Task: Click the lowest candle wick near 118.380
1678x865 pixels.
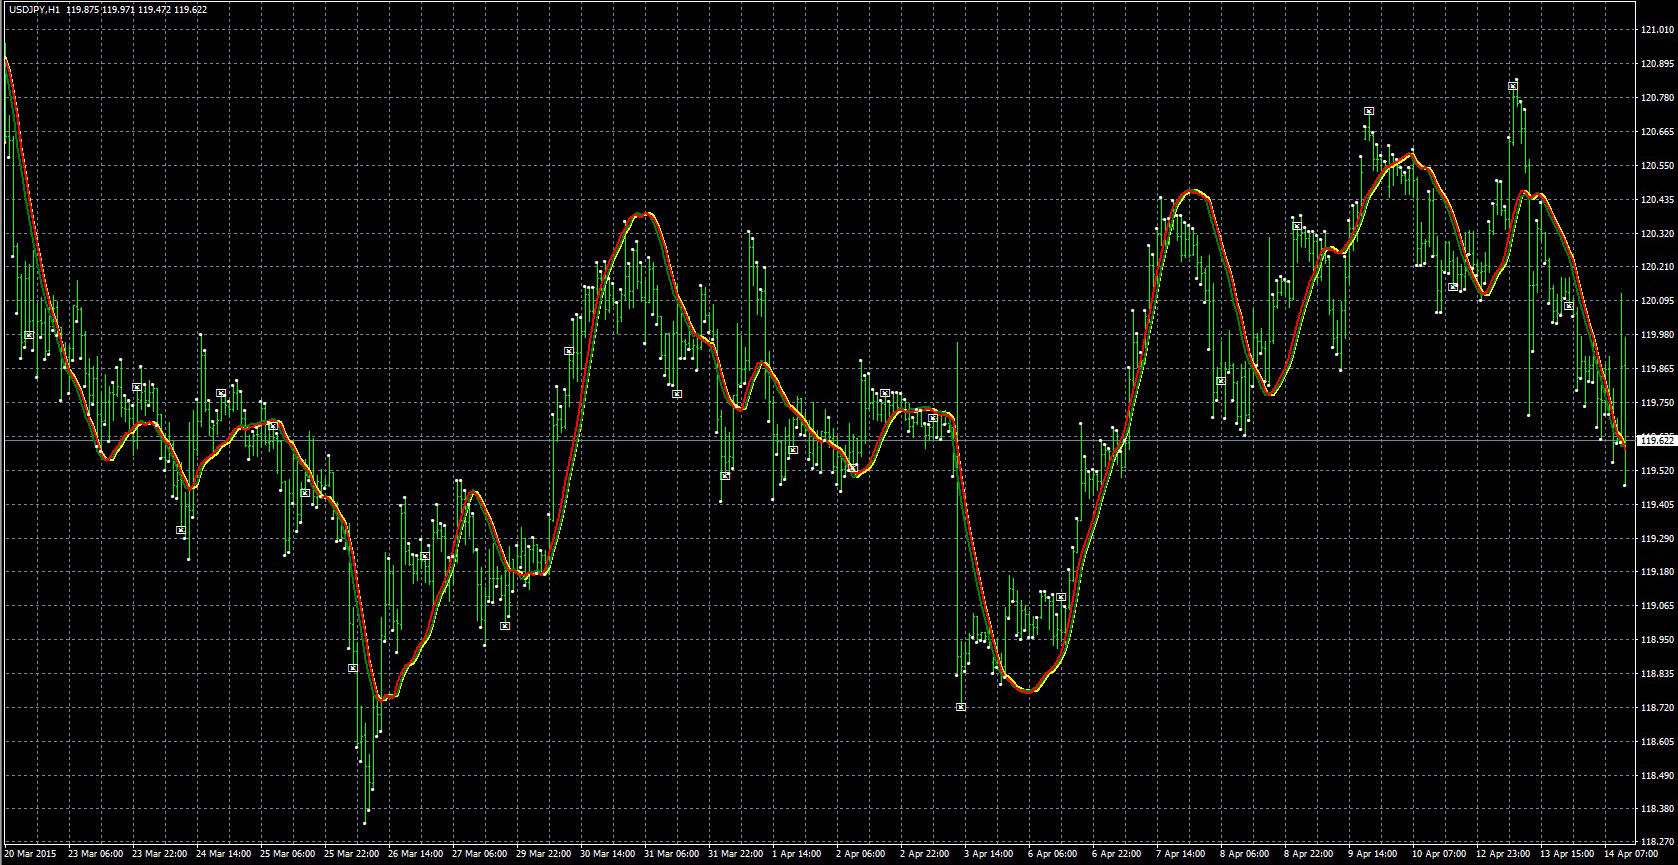Action: coord(364,822)
